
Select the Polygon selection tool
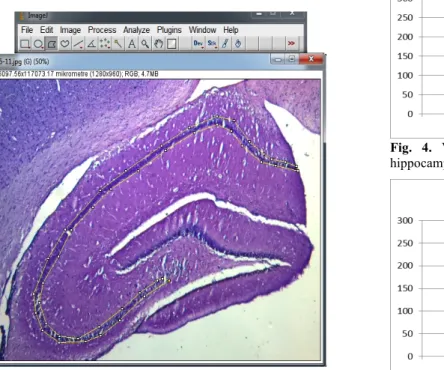52,44
